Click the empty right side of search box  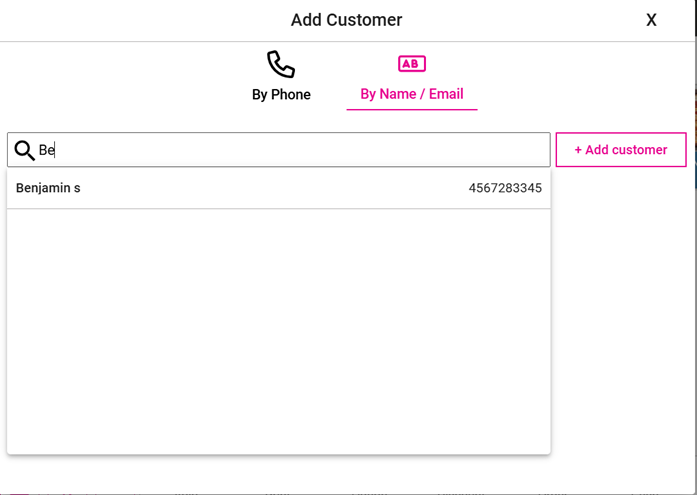[x=450, y=150]
